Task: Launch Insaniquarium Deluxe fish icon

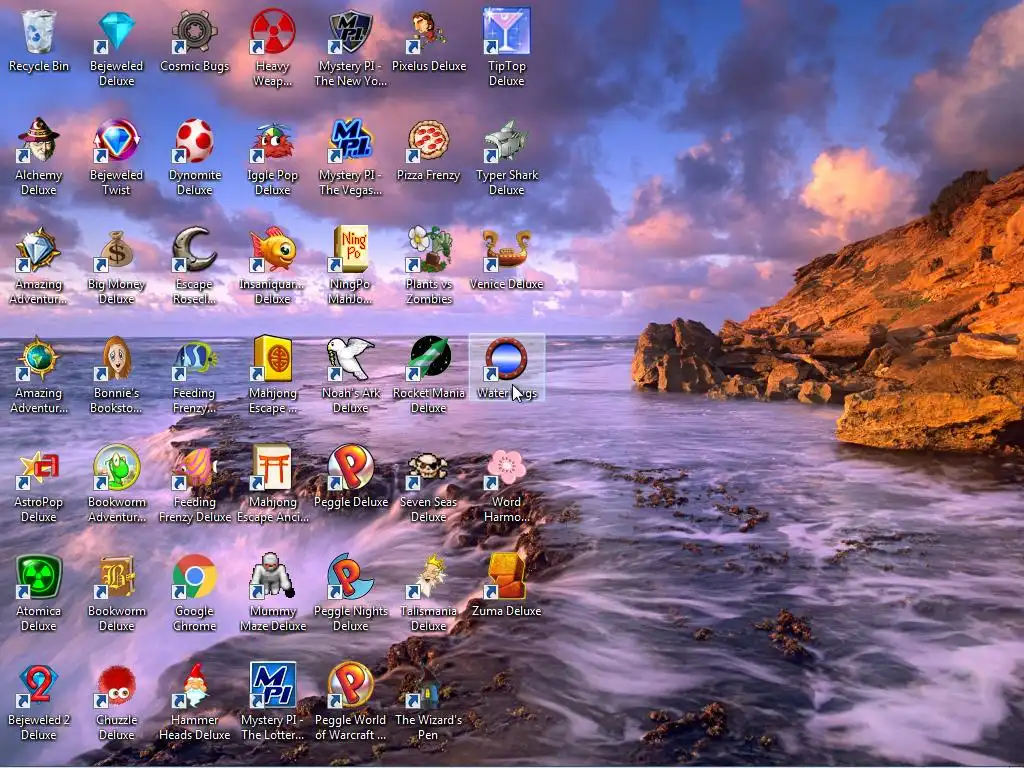Action: (x=272, y=249)
